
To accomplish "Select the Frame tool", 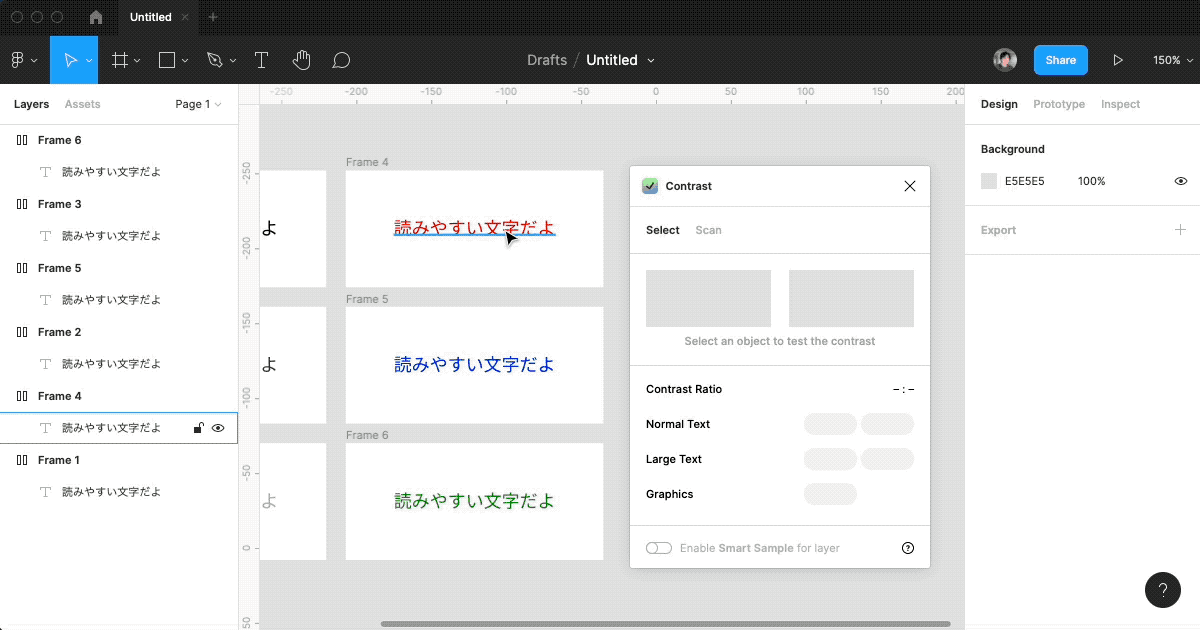I will (x=120, y=60).
